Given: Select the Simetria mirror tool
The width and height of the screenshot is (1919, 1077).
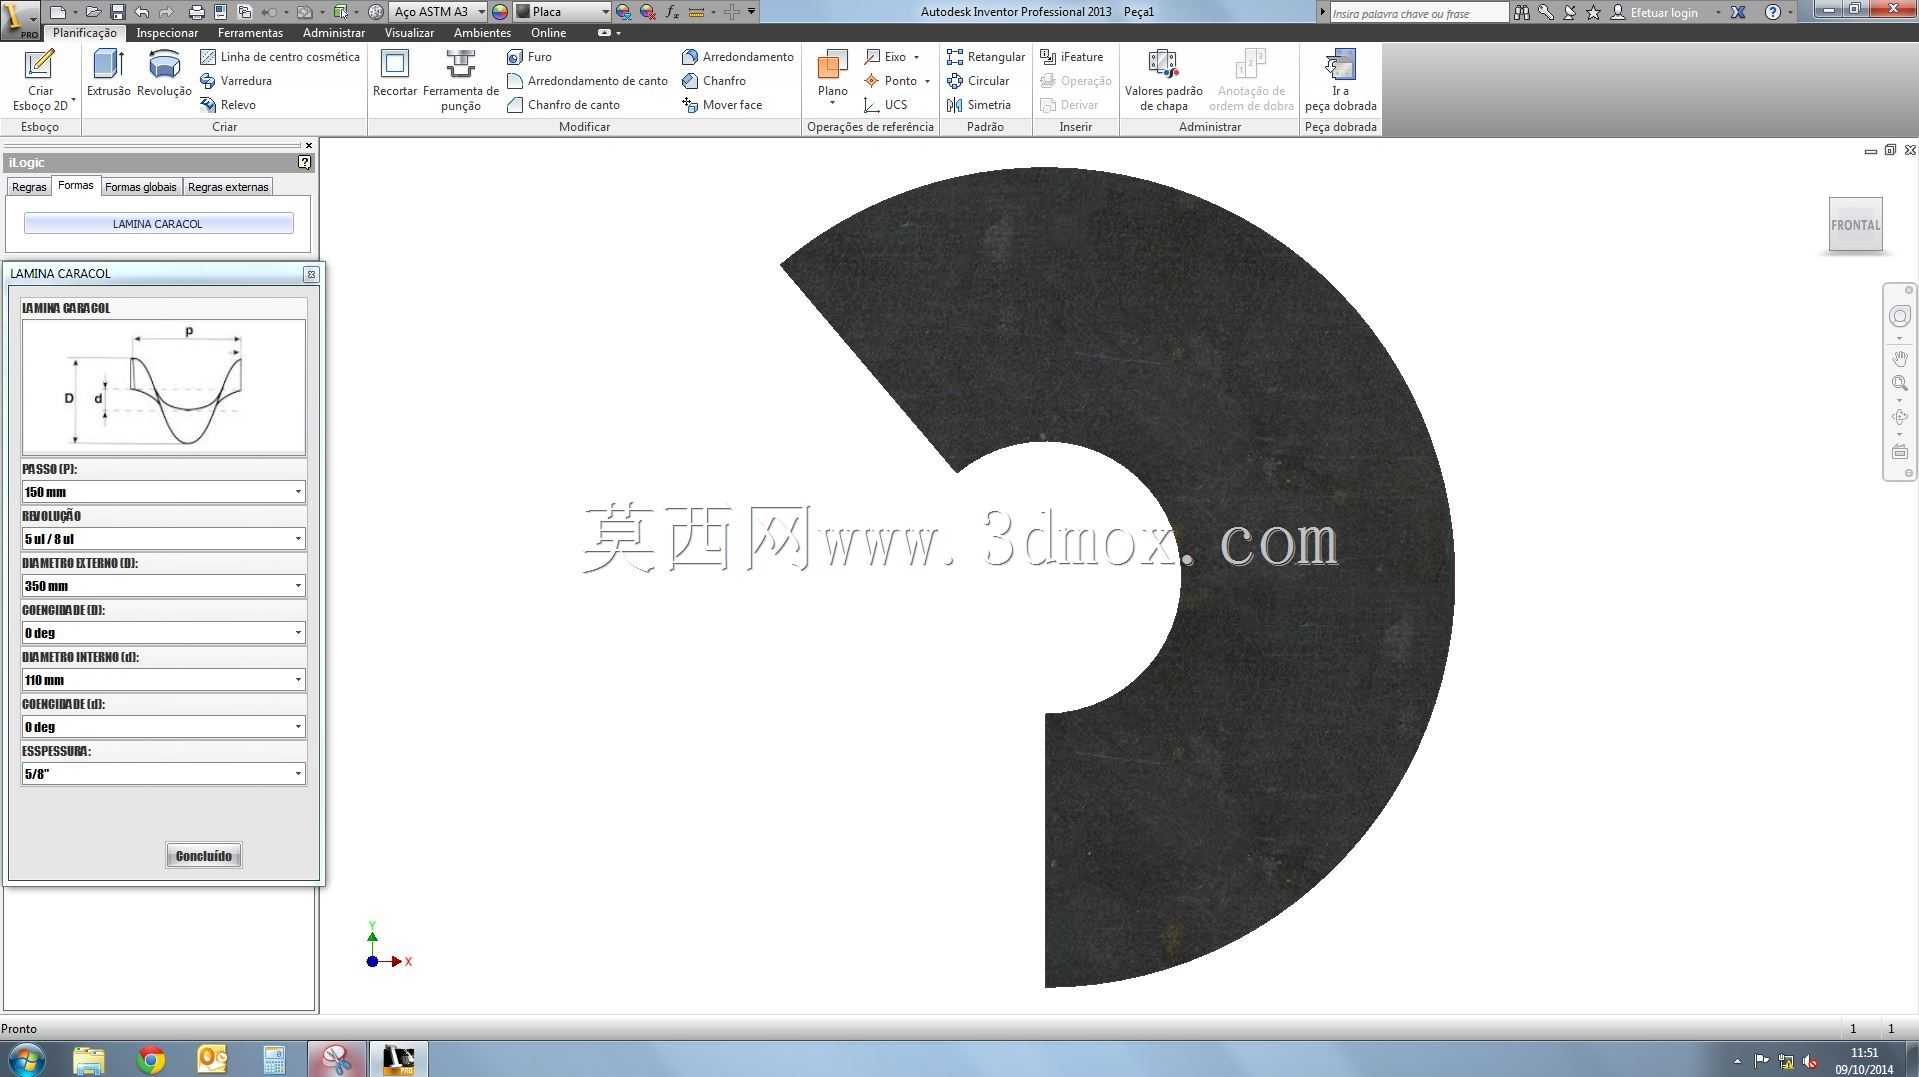Looking at the screenshot, I should pos(979,105).
